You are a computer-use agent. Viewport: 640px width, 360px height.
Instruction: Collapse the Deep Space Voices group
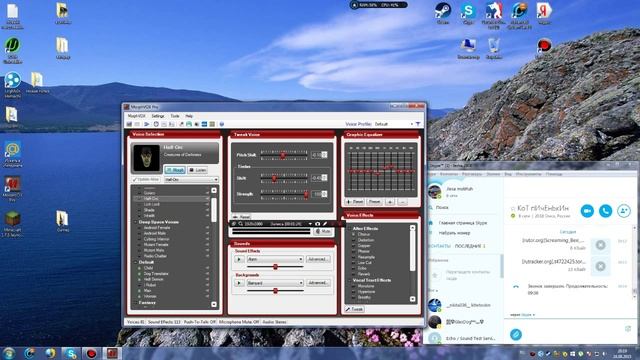coord(136,222)
